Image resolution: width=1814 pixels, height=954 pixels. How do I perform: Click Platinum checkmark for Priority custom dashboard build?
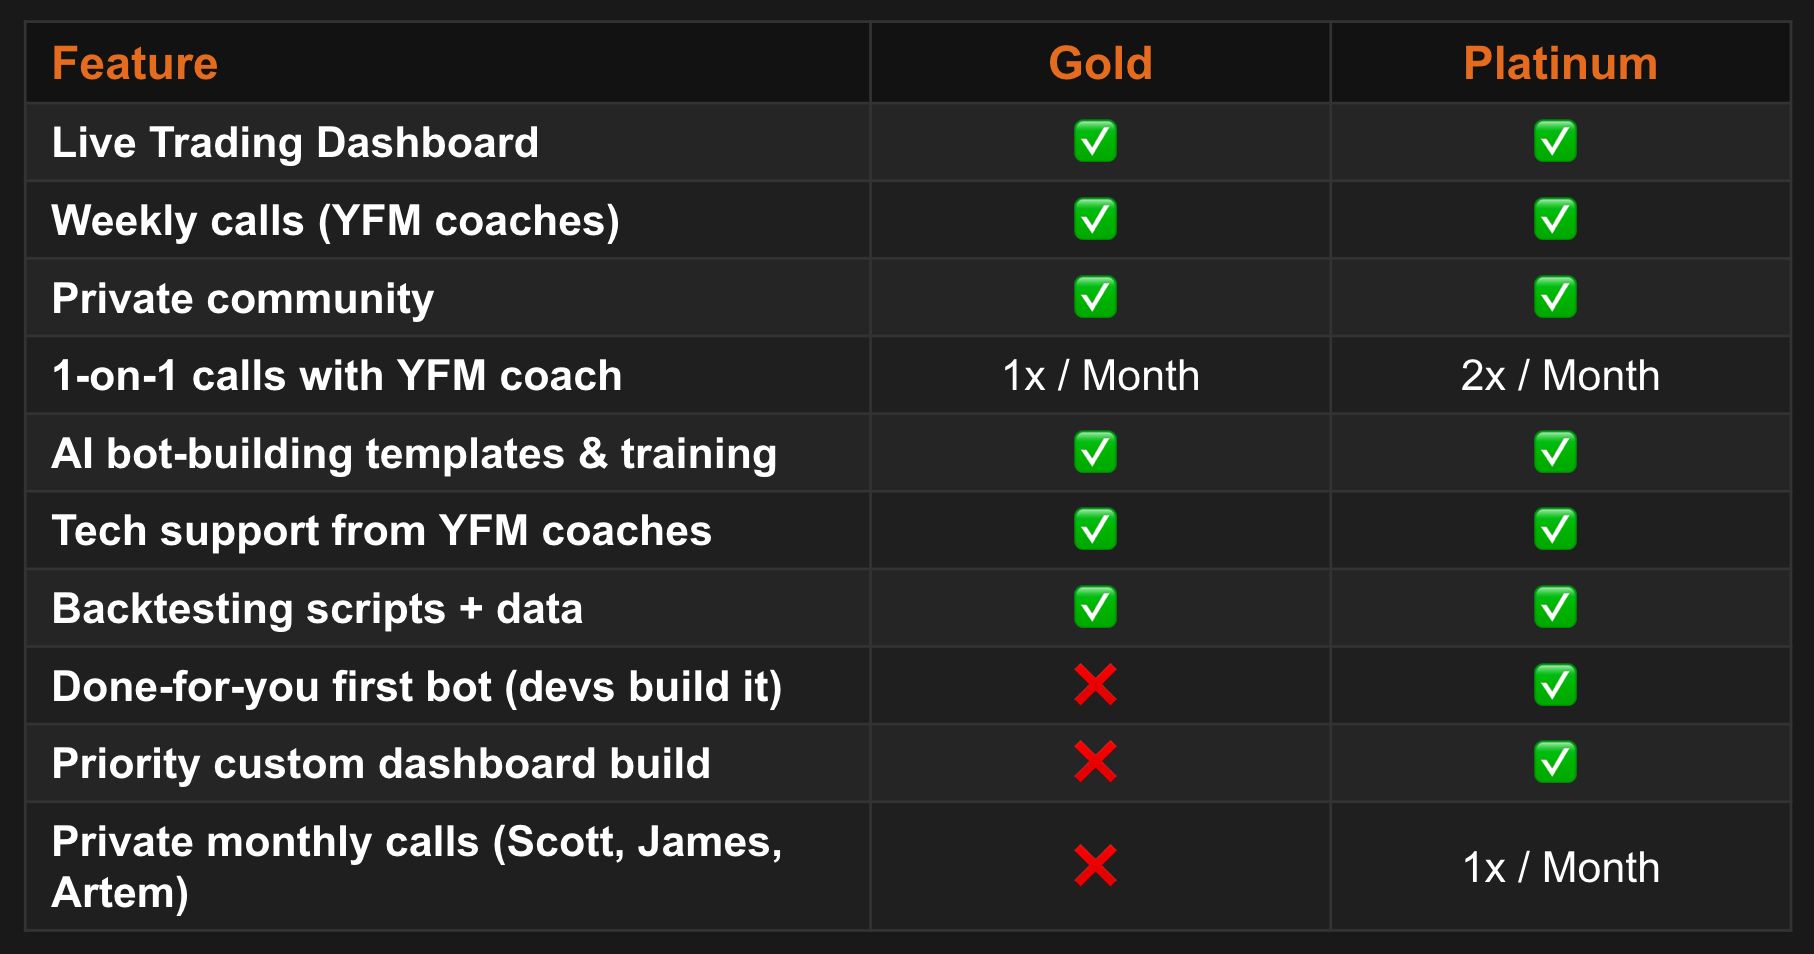click(x=1555, y=762)
